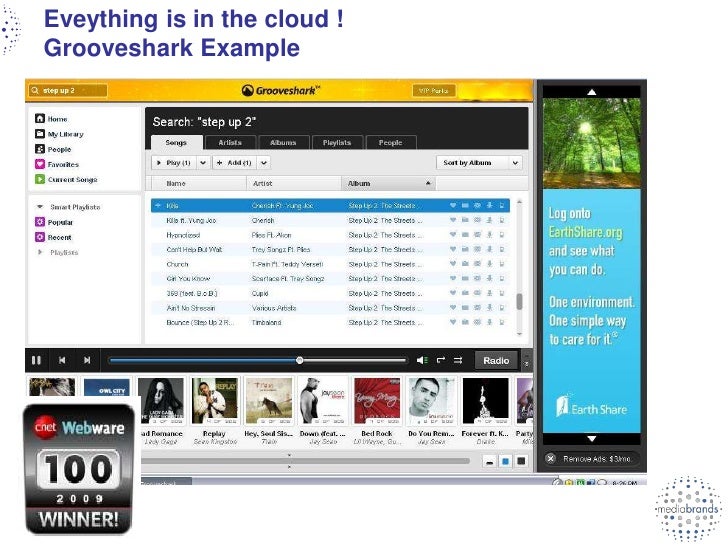
Task: Switch to the People search tab
Action: [x=390, y=143]
